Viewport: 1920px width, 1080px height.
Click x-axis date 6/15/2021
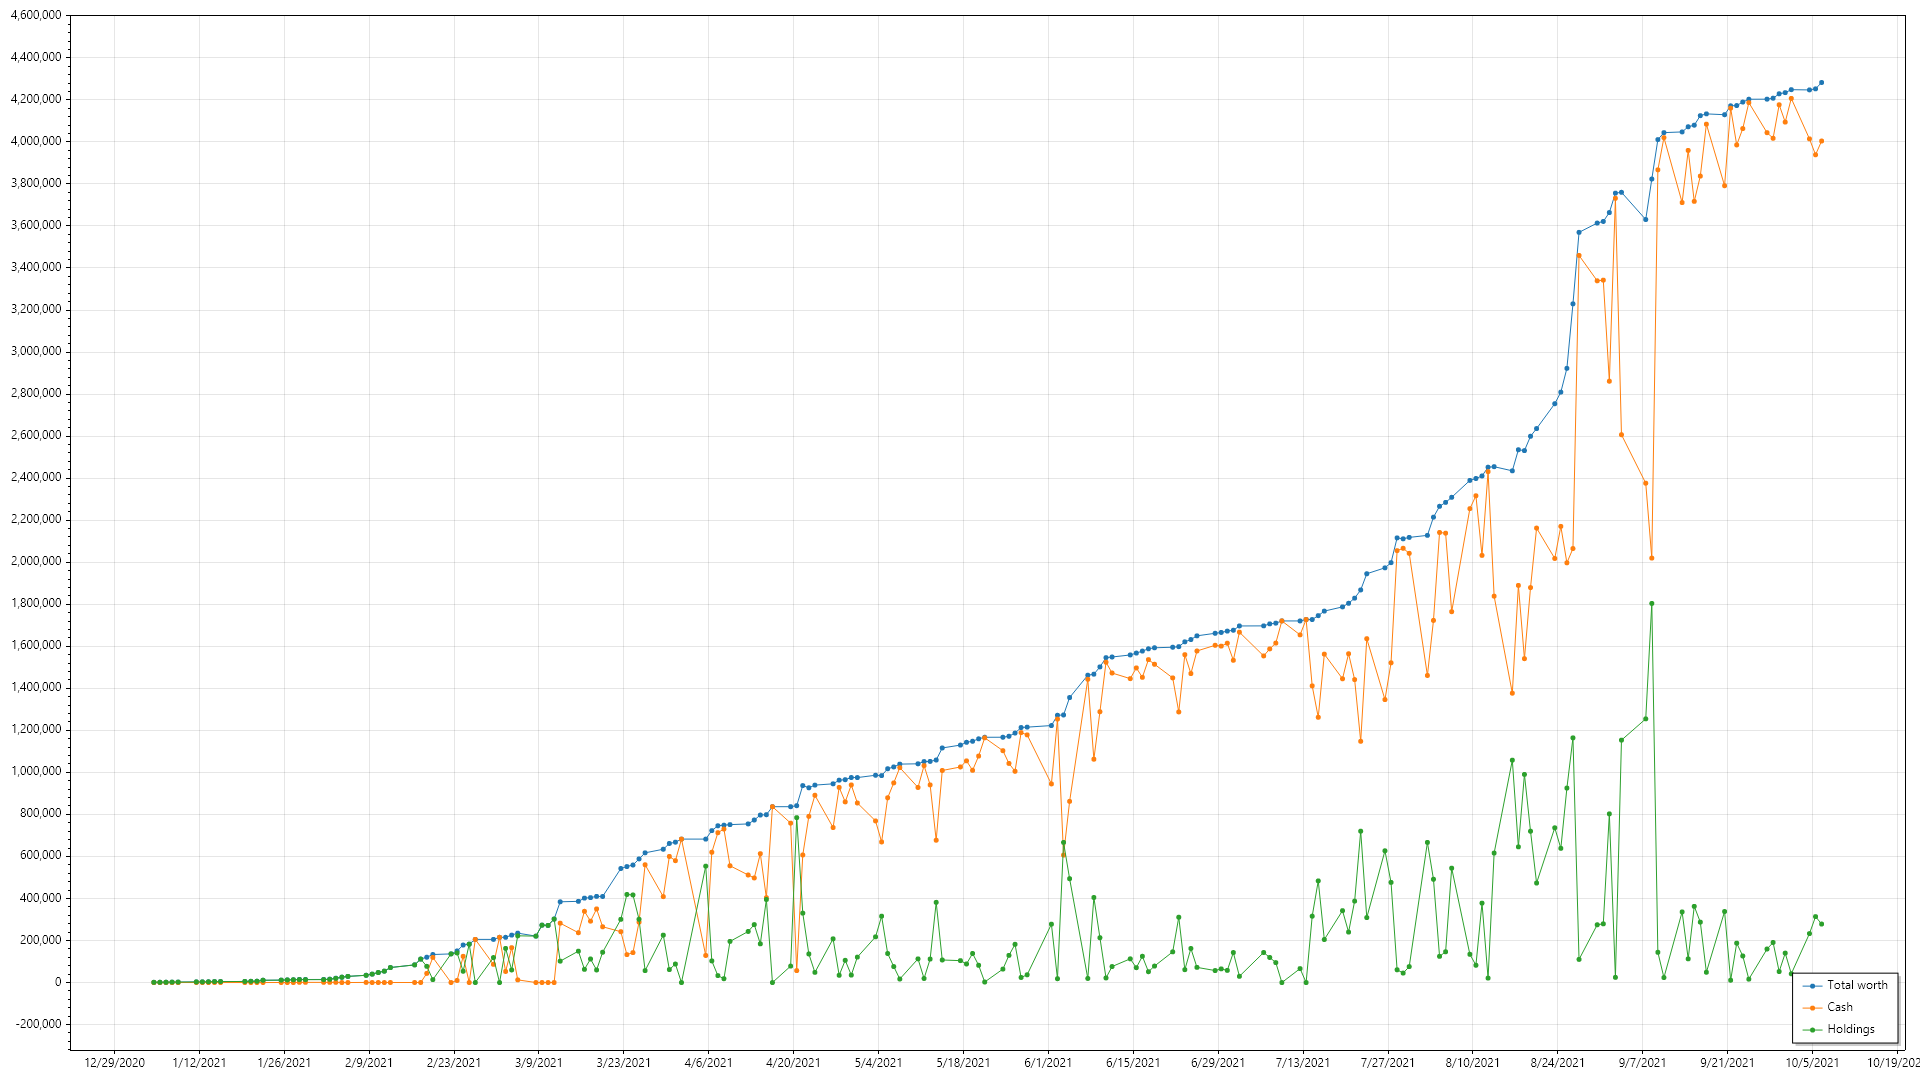1133,1063
